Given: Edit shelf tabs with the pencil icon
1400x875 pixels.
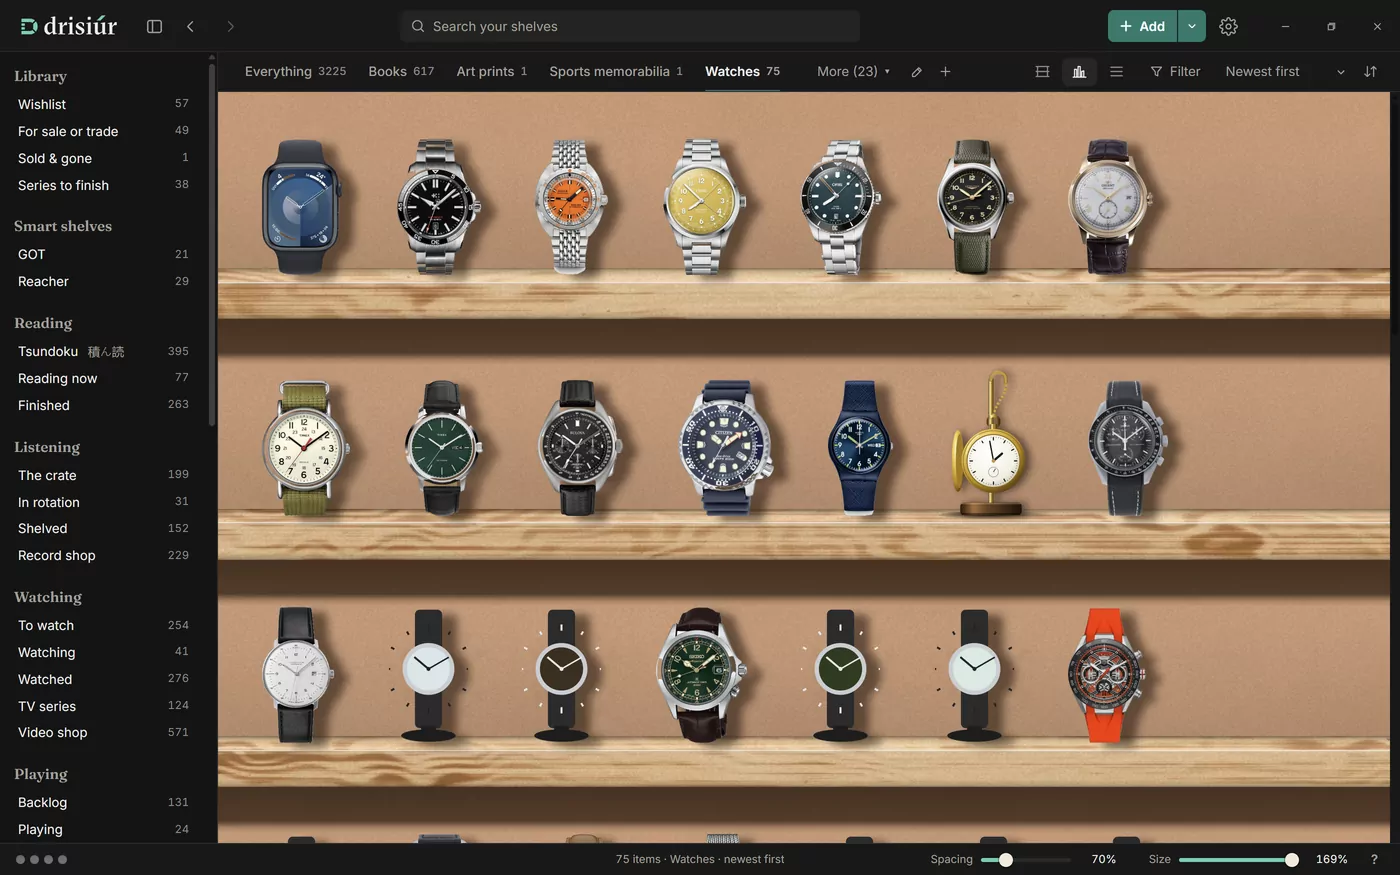Looking at the screenshot, I should (x=916, y=72).
